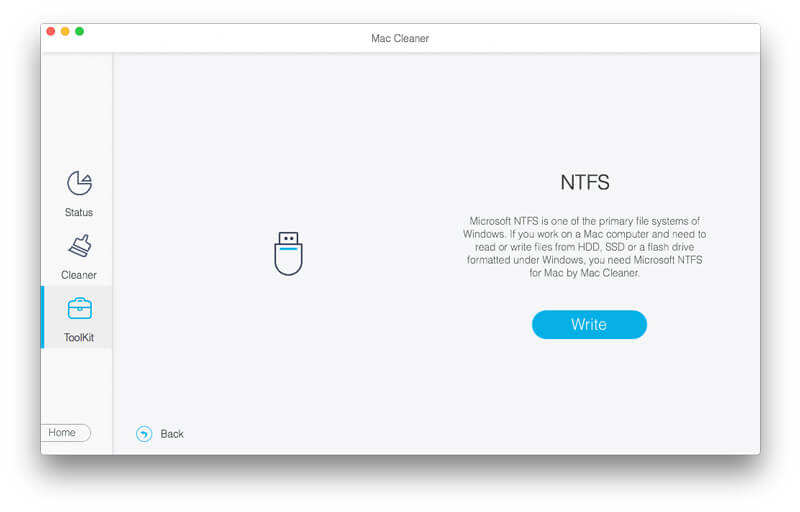800x512 pixels.
Task: Click the circular Back arrow icon
Action: click(x=144, y=434)
